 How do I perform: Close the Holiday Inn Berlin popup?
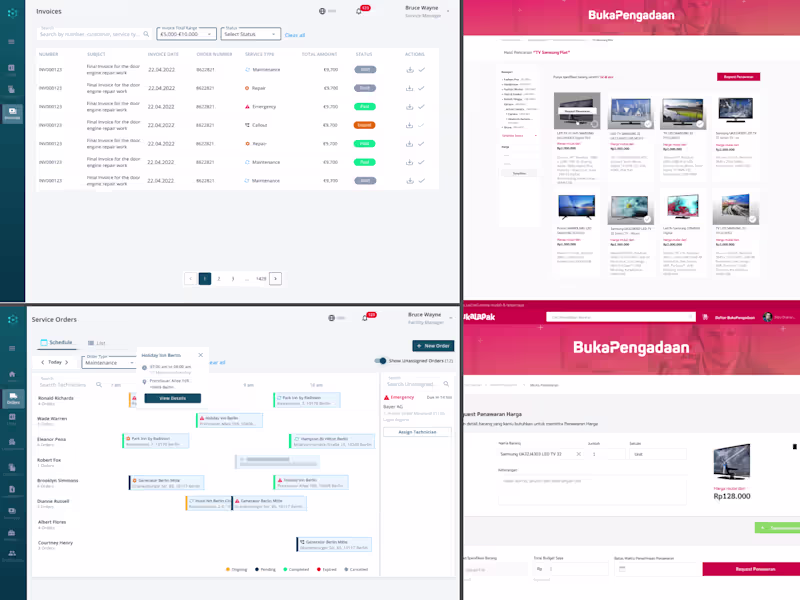pyautogui.click(x=201, y=355)
